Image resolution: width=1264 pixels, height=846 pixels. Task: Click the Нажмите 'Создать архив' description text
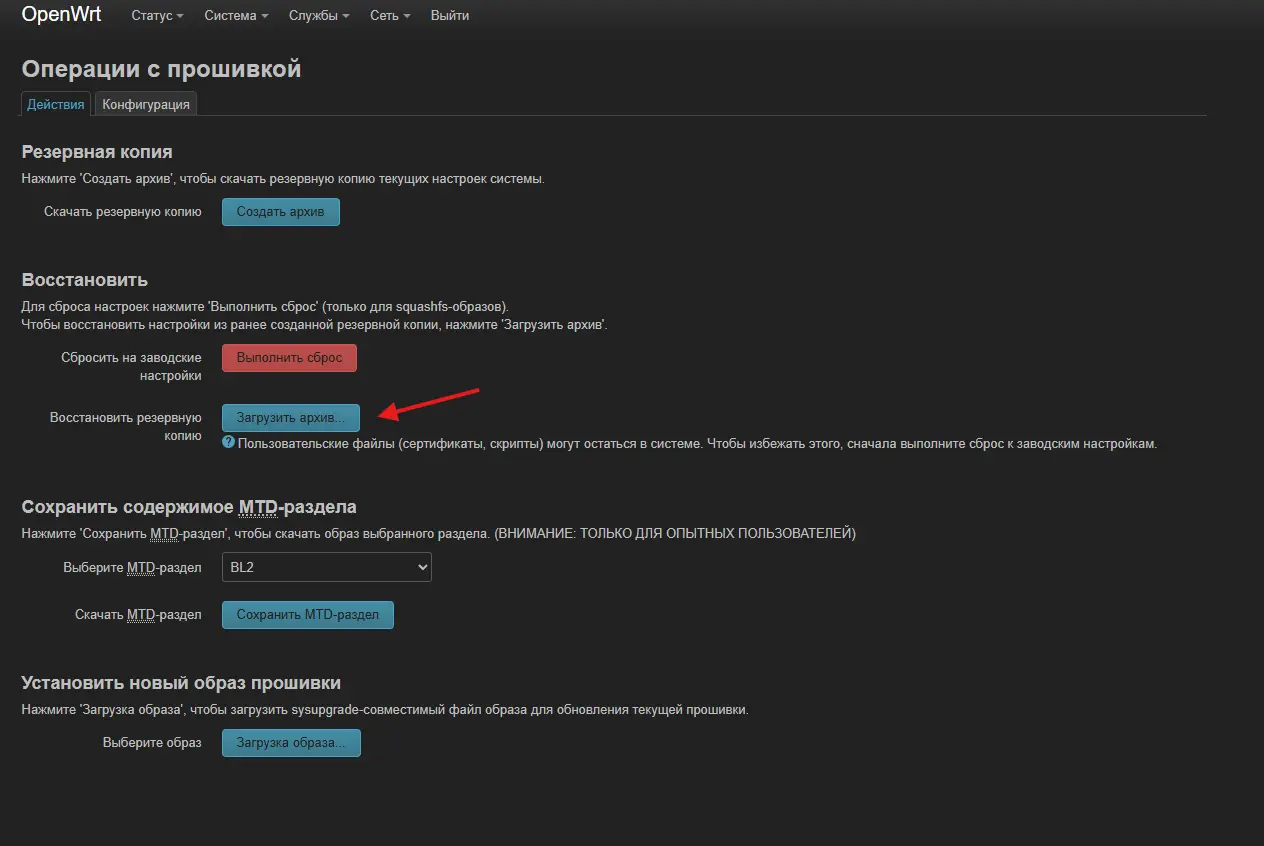(x=283, y=179)
